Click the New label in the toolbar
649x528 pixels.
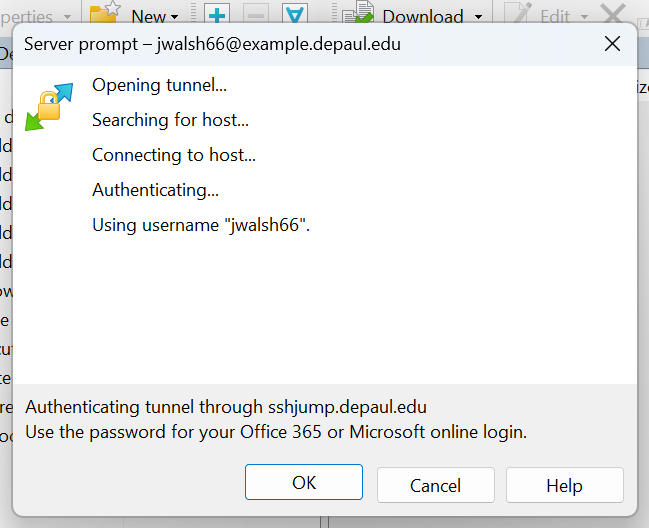click(x=148, y=16)
